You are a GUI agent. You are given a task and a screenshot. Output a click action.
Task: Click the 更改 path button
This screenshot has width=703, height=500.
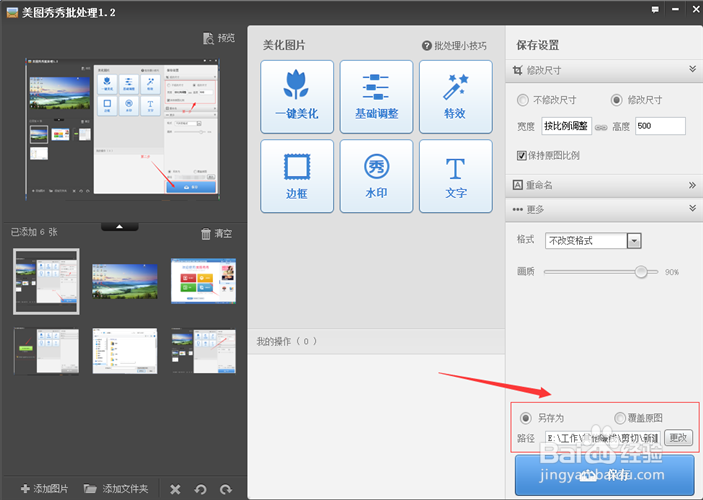pyautogui.click(x=678, y=437)
